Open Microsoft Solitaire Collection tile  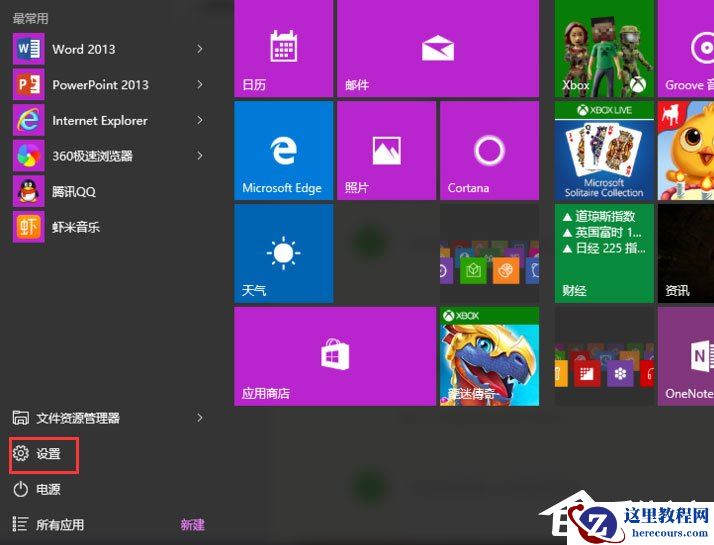tap(604, 151)
